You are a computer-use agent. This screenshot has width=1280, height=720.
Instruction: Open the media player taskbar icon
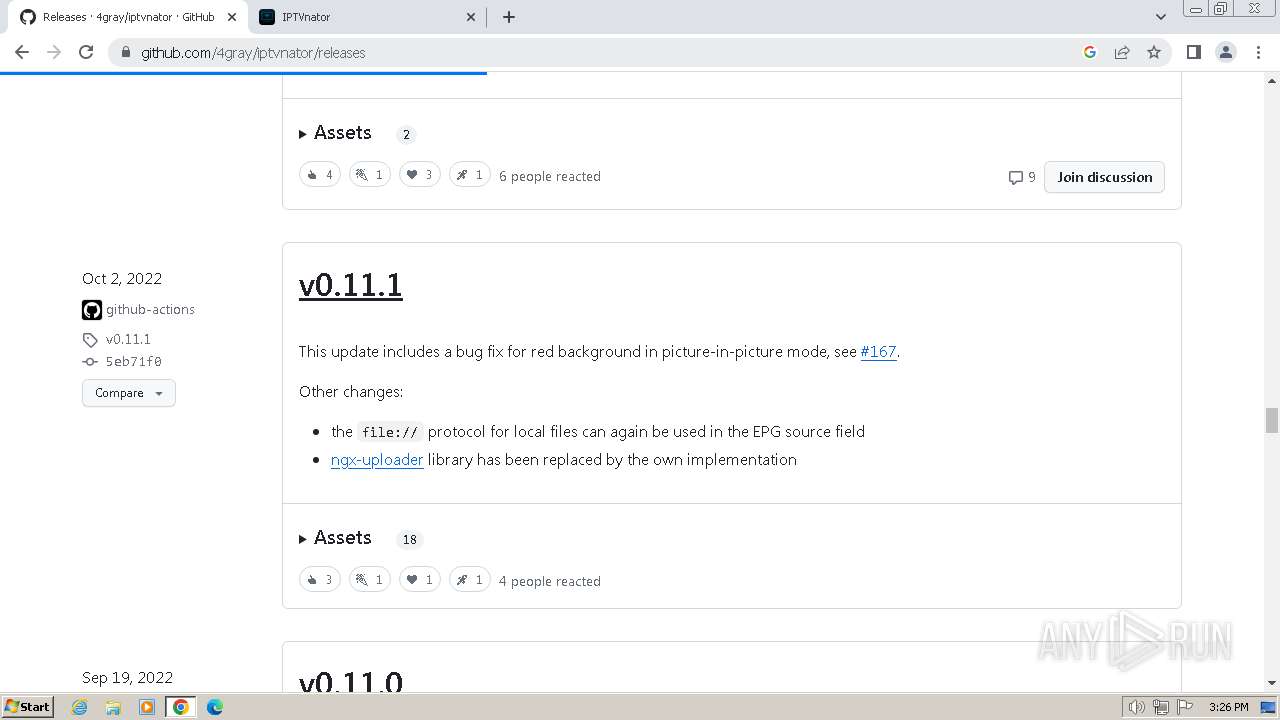point(147,707)
